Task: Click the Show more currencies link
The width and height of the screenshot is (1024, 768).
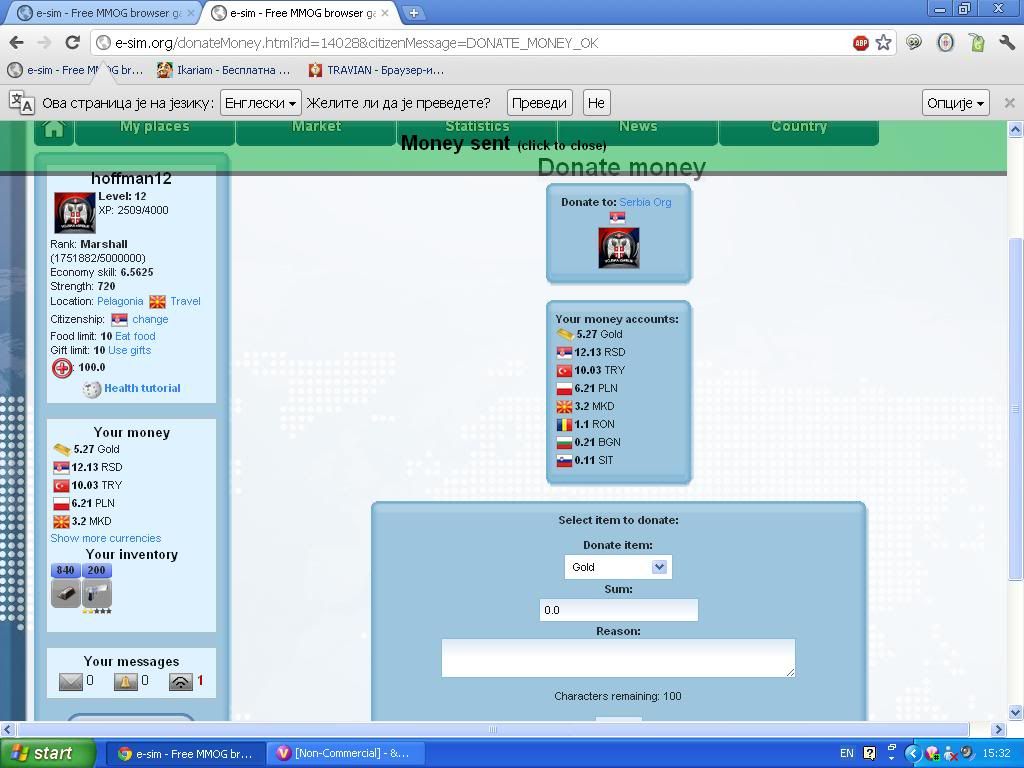Action: 105,538
